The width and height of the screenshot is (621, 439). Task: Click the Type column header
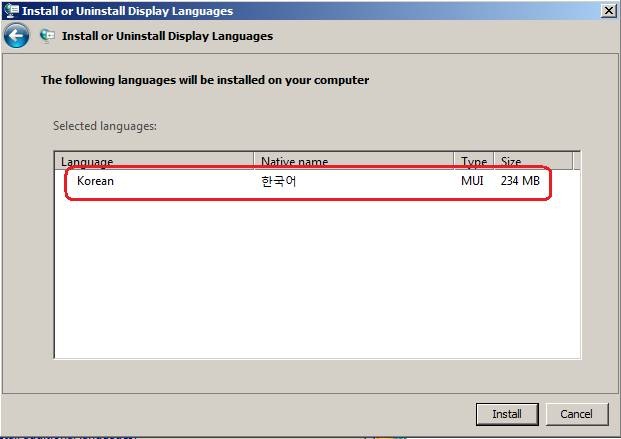pyautogui.click(x=474, y=160)
